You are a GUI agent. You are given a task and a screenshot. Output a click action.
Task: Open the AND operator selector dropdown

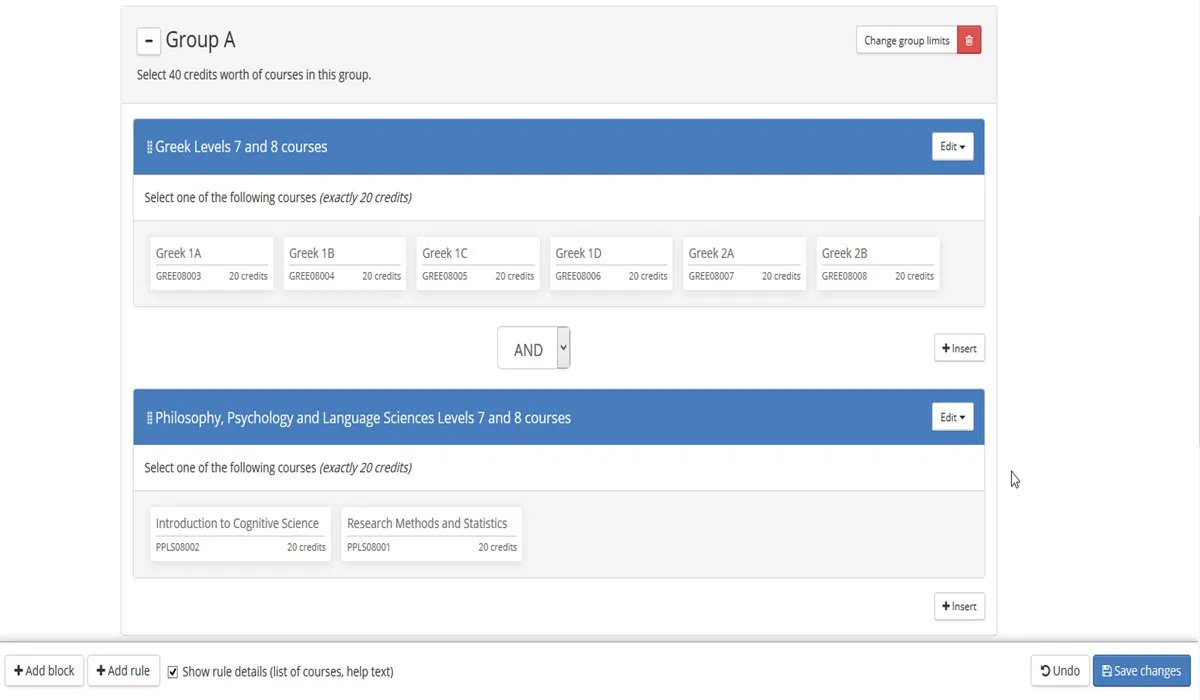click(562, 347)
